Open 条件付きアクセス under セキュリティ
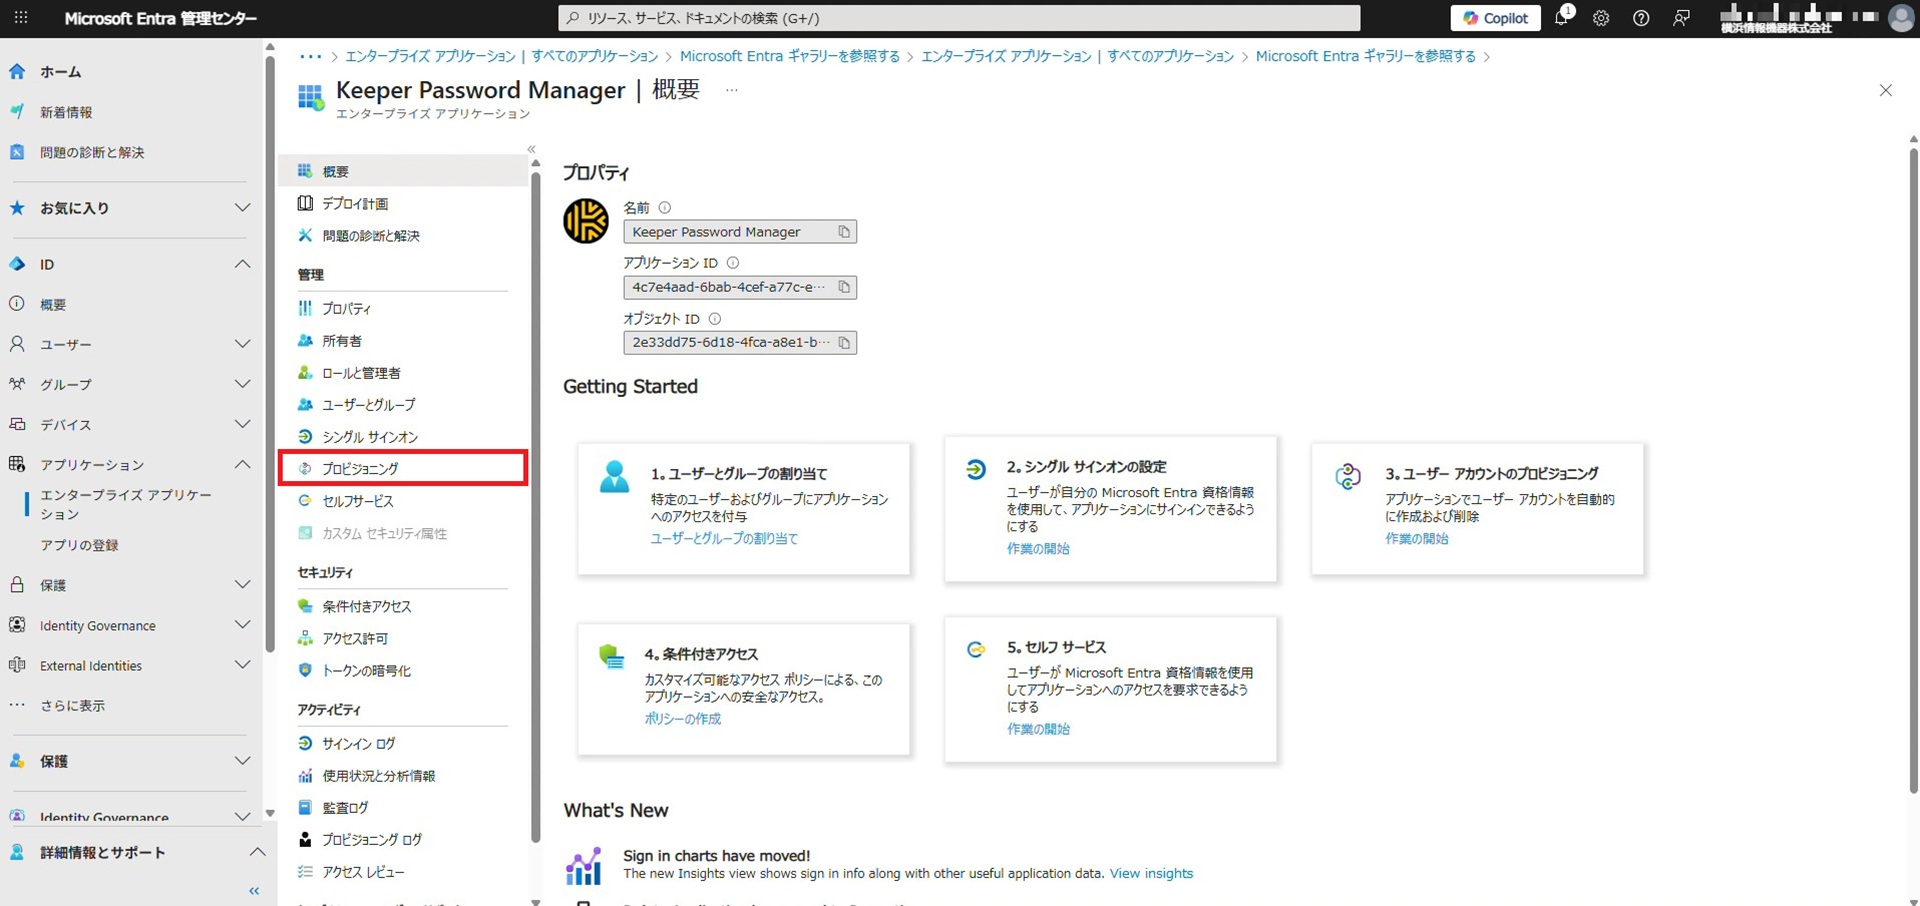Screen dimensions: 1920x906 click(366, 606)
